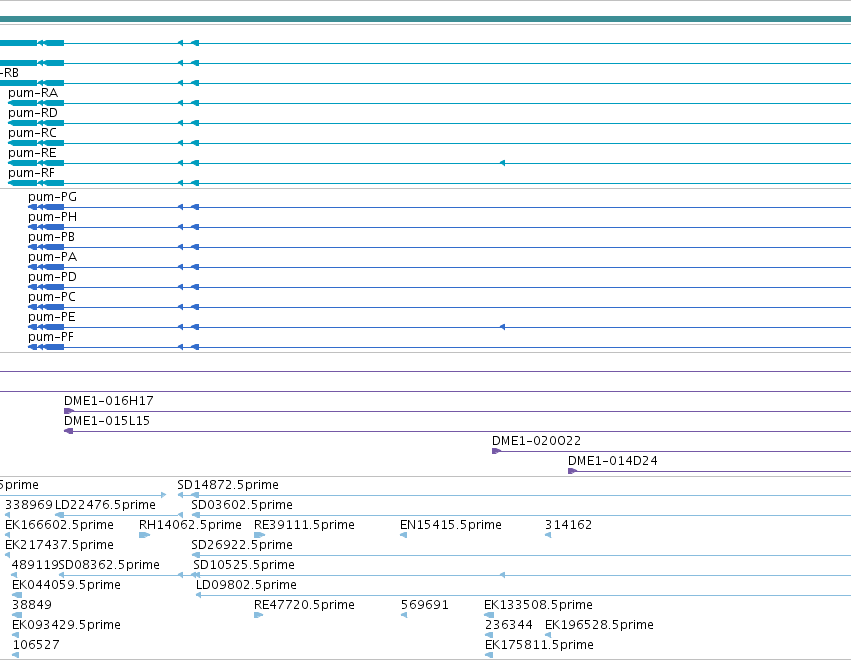Click the 569691 EST arrow

pyautogui.click(x=404, y=615)
